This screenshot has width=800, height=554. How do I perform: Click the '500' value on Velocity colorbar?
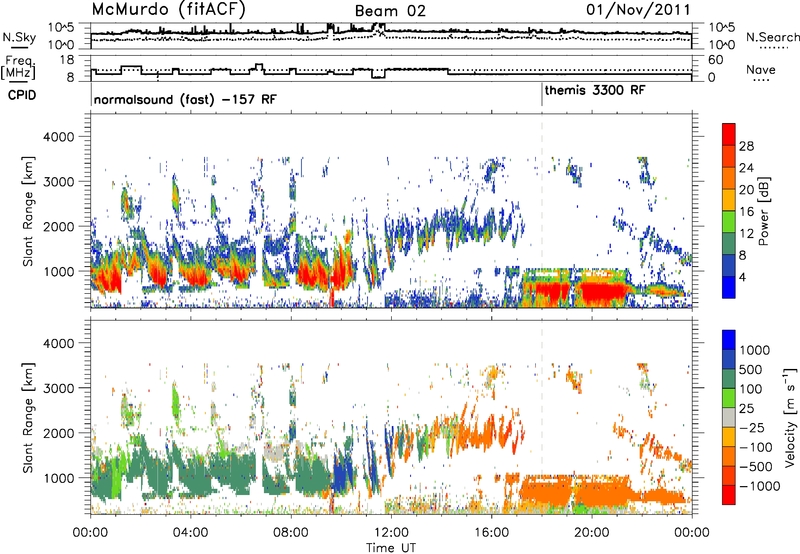tap(751, 369)
